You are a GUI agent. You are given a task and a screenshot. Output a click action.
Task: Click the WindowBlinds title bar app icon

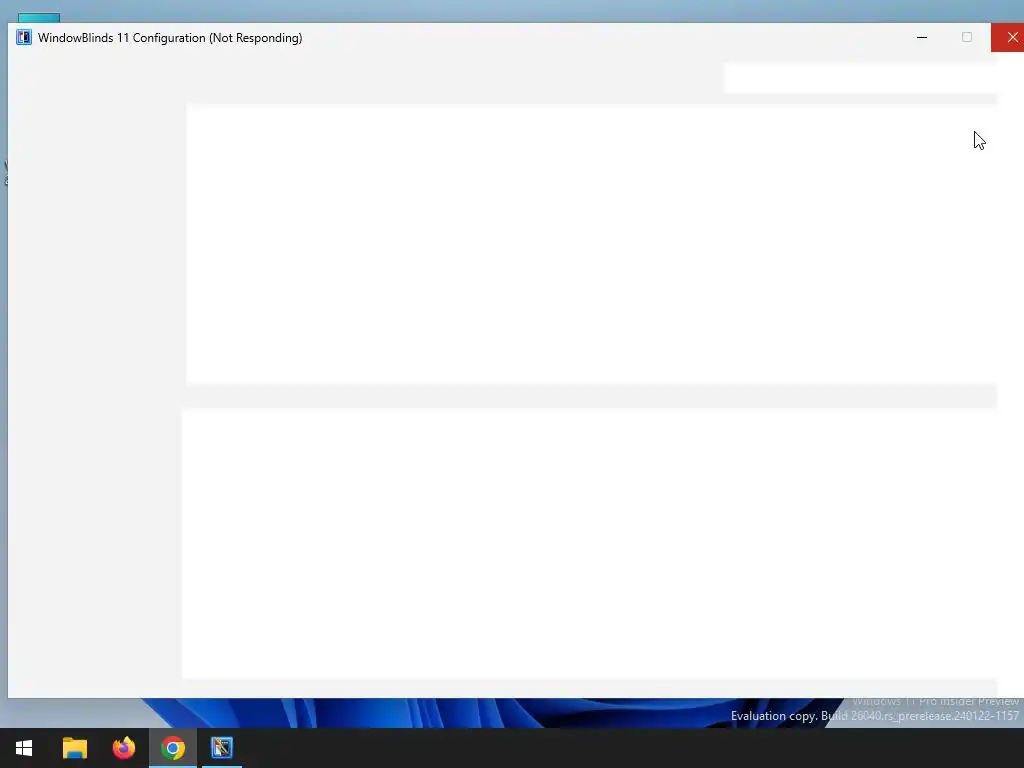(x=24, y=37)
